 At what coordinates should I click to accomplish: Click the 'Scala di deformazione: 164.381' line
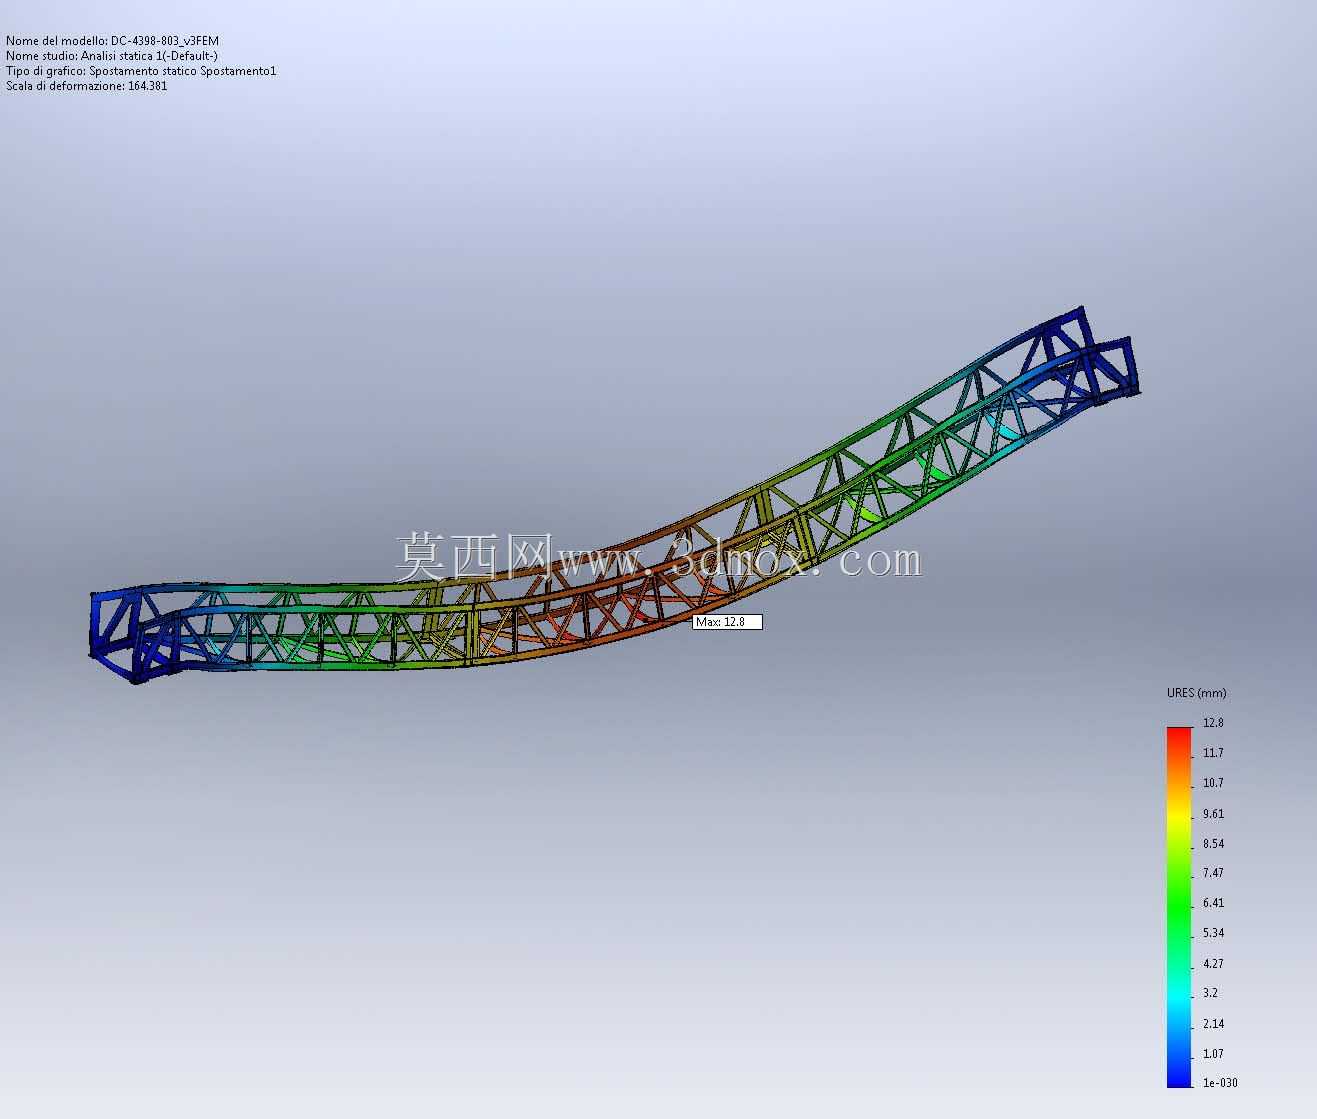pos(87,86)
